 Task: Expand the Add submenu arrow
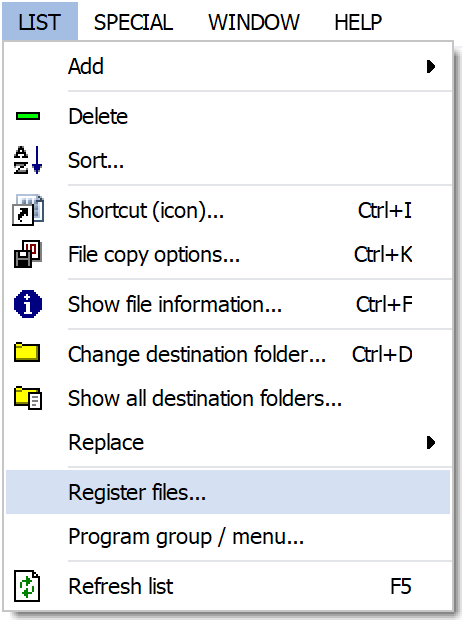point(431,66)
